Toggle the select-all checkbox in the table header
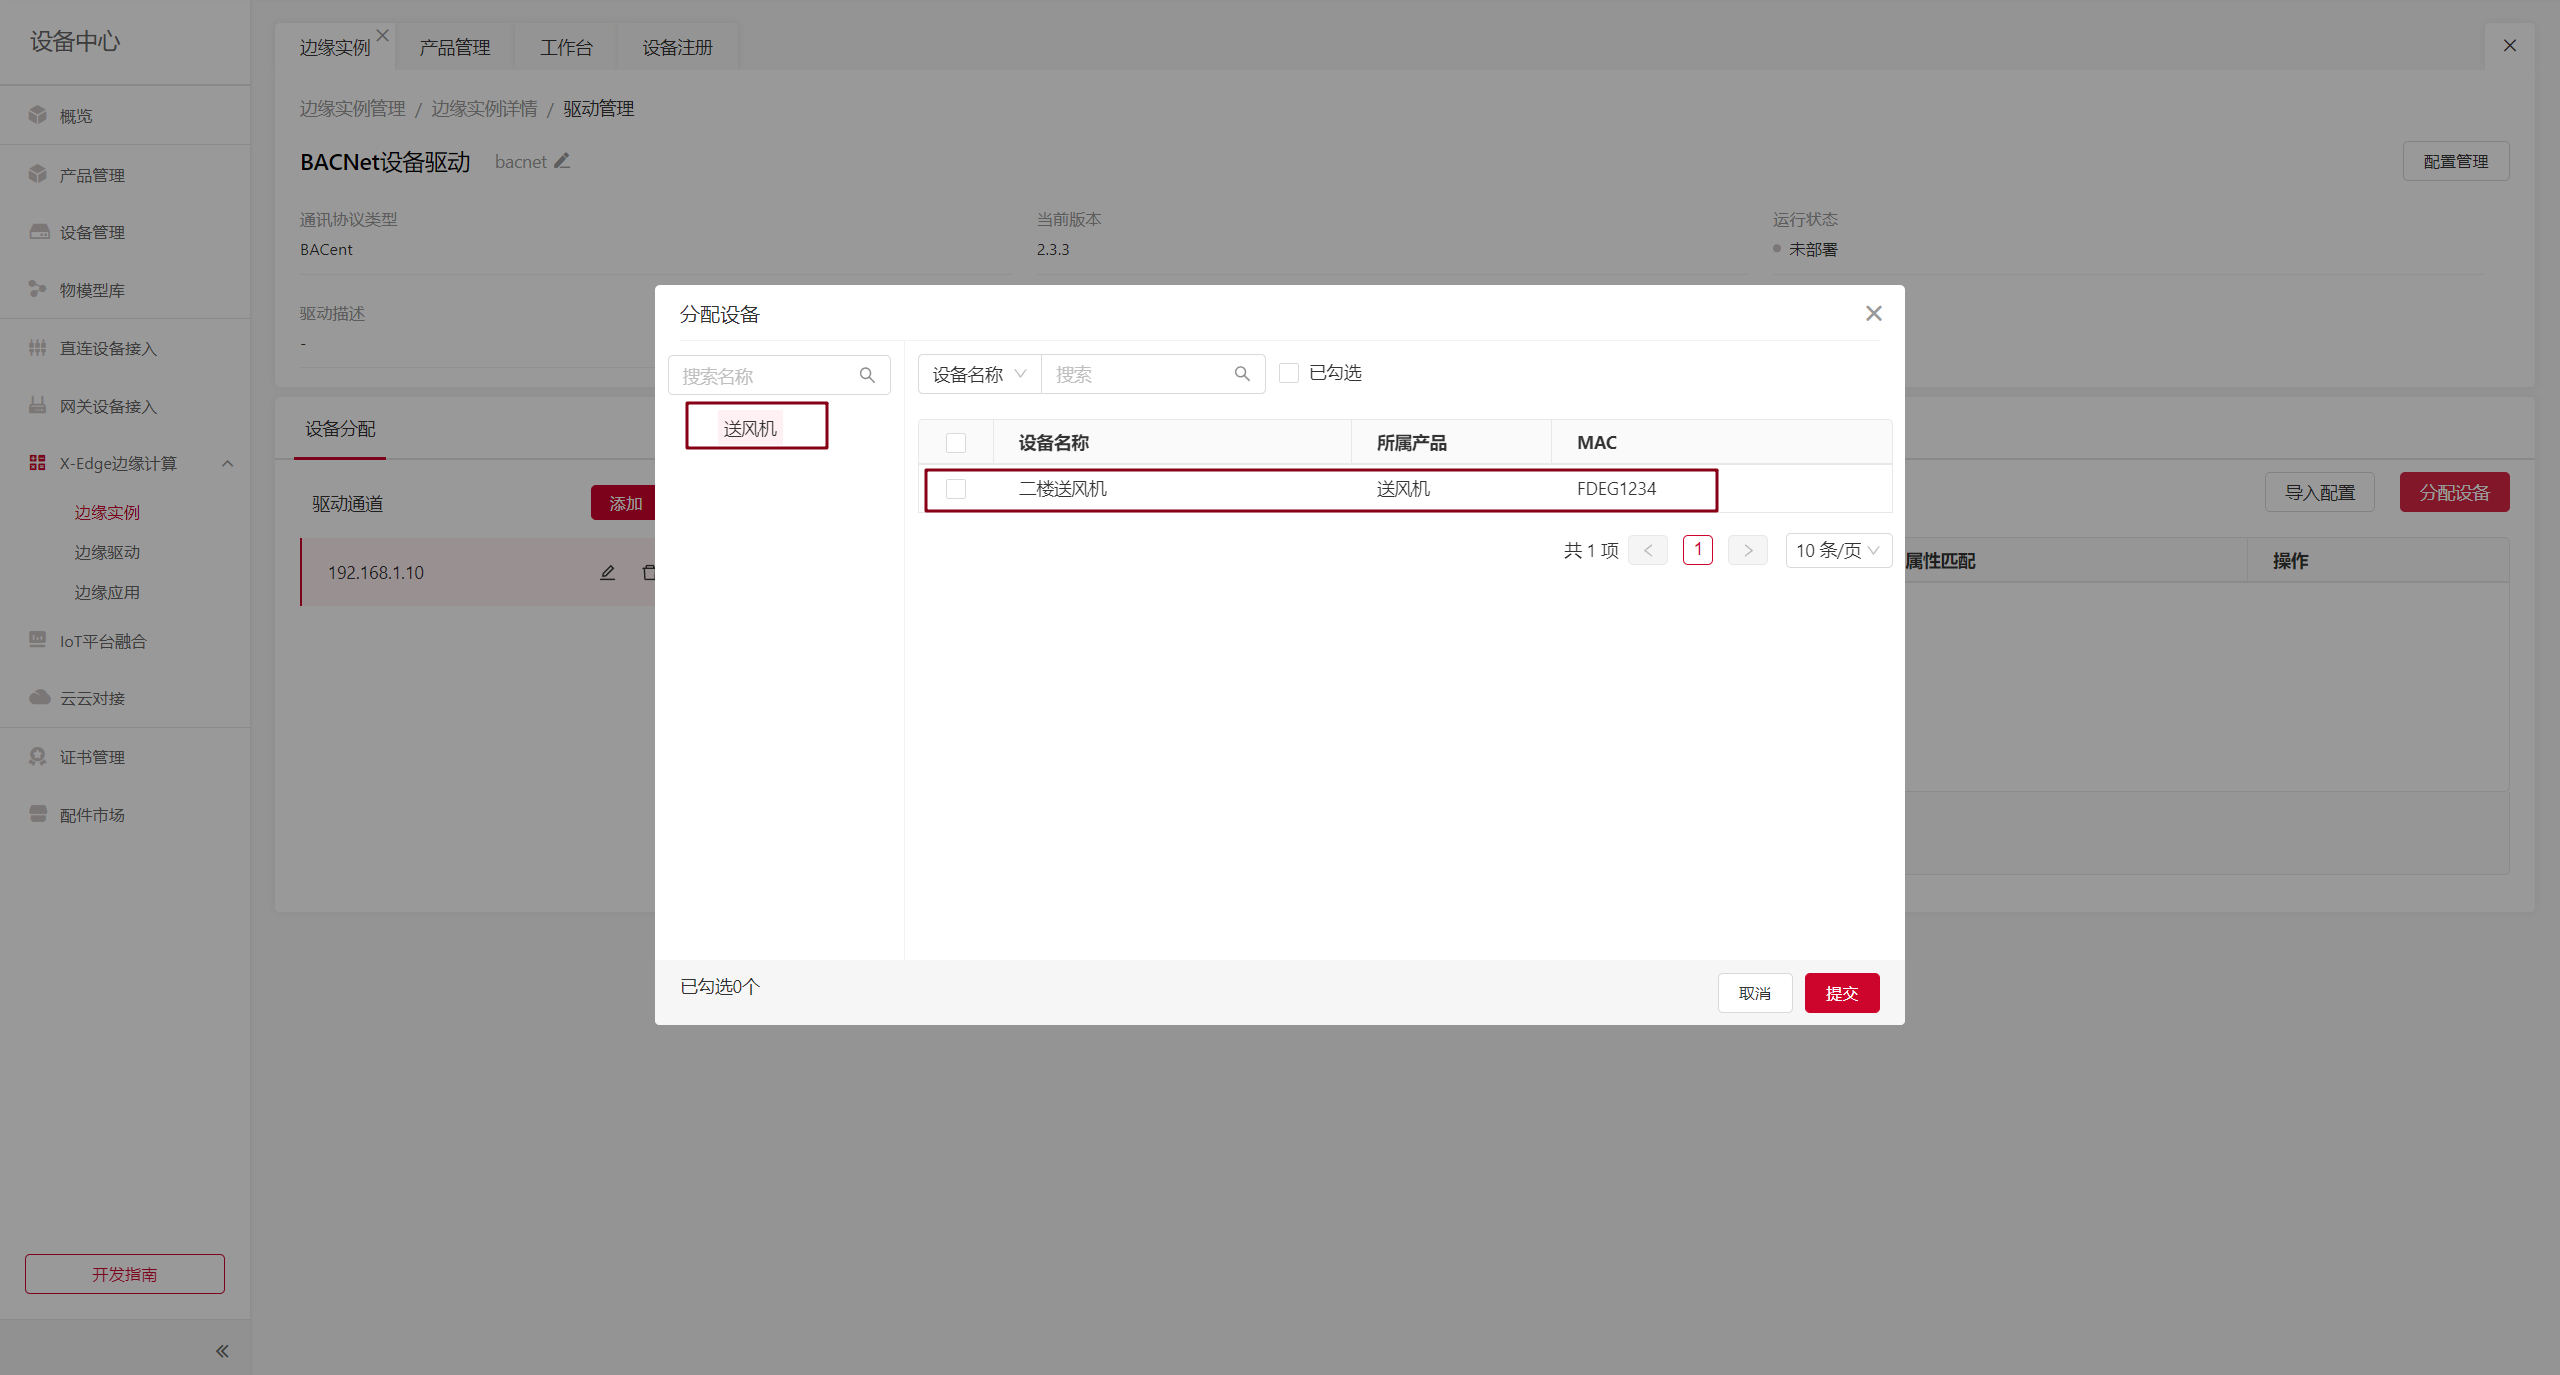The height and width of the screenshot is (1375, 2560). coord(956,443)
